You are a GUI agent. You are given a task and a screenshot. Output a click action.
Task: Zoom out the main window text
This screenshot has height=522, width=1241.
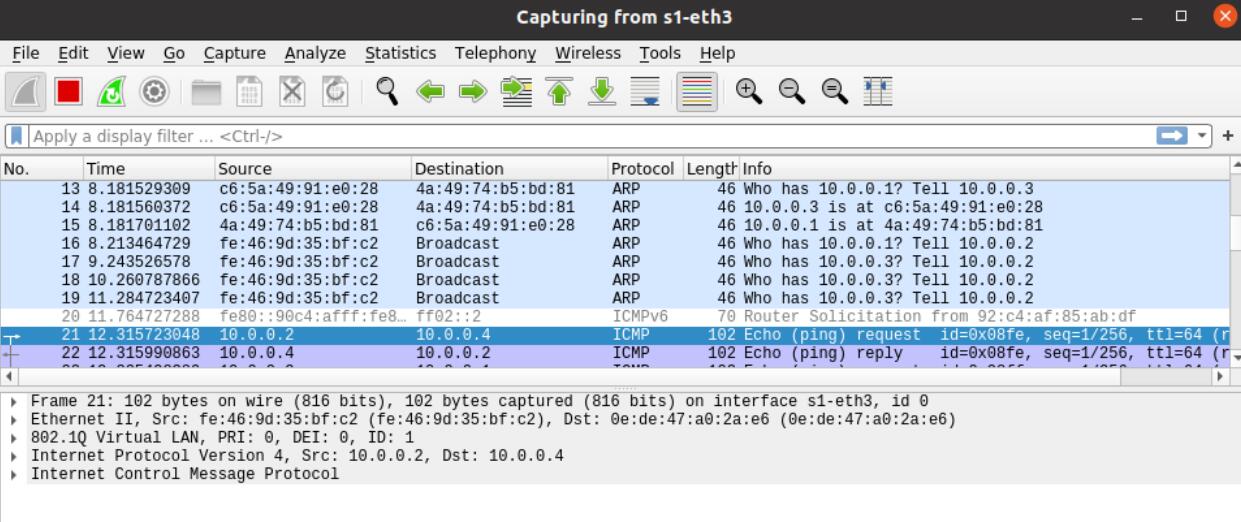click(x=790, y=92)
